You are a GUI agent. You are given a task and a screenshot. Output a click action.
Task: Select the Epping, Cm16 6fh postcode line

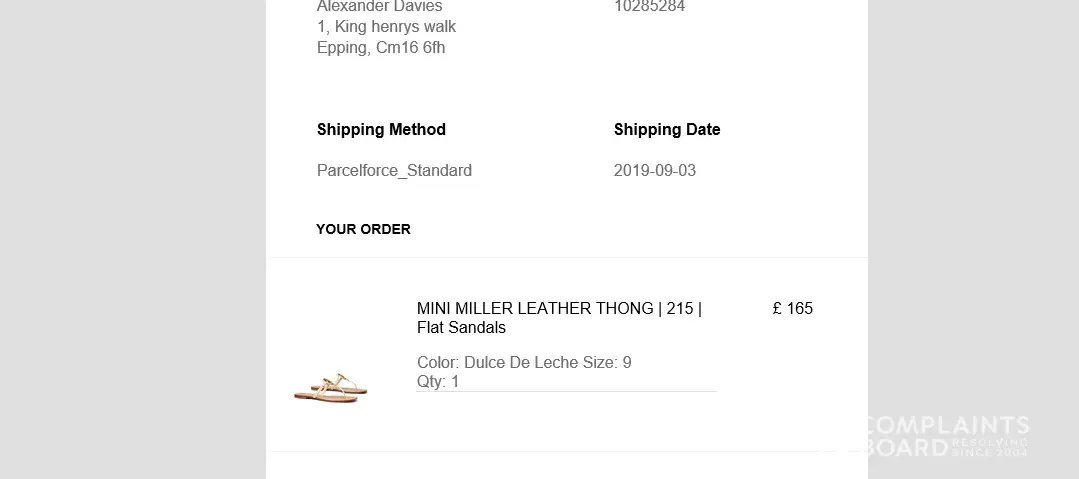[381, 48]
